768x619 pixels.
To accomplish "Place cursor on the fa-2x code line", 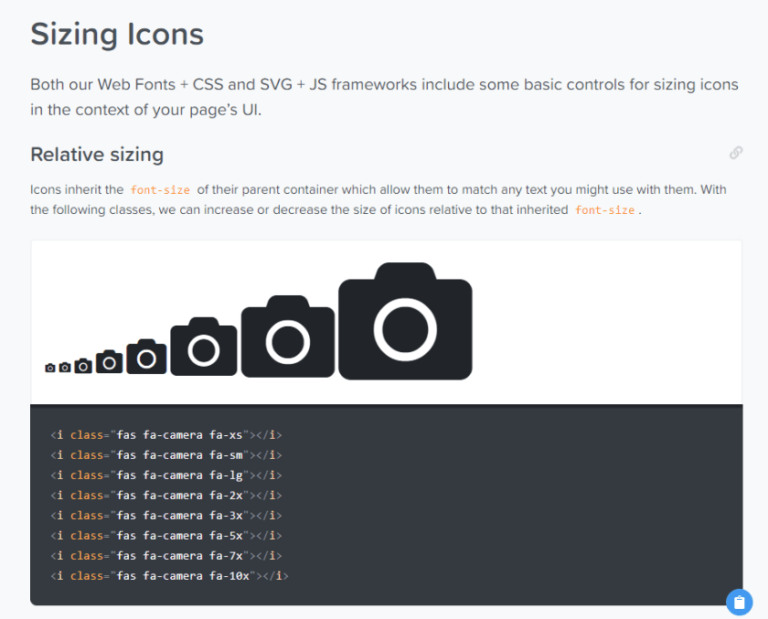I will [x=166, y=495].
